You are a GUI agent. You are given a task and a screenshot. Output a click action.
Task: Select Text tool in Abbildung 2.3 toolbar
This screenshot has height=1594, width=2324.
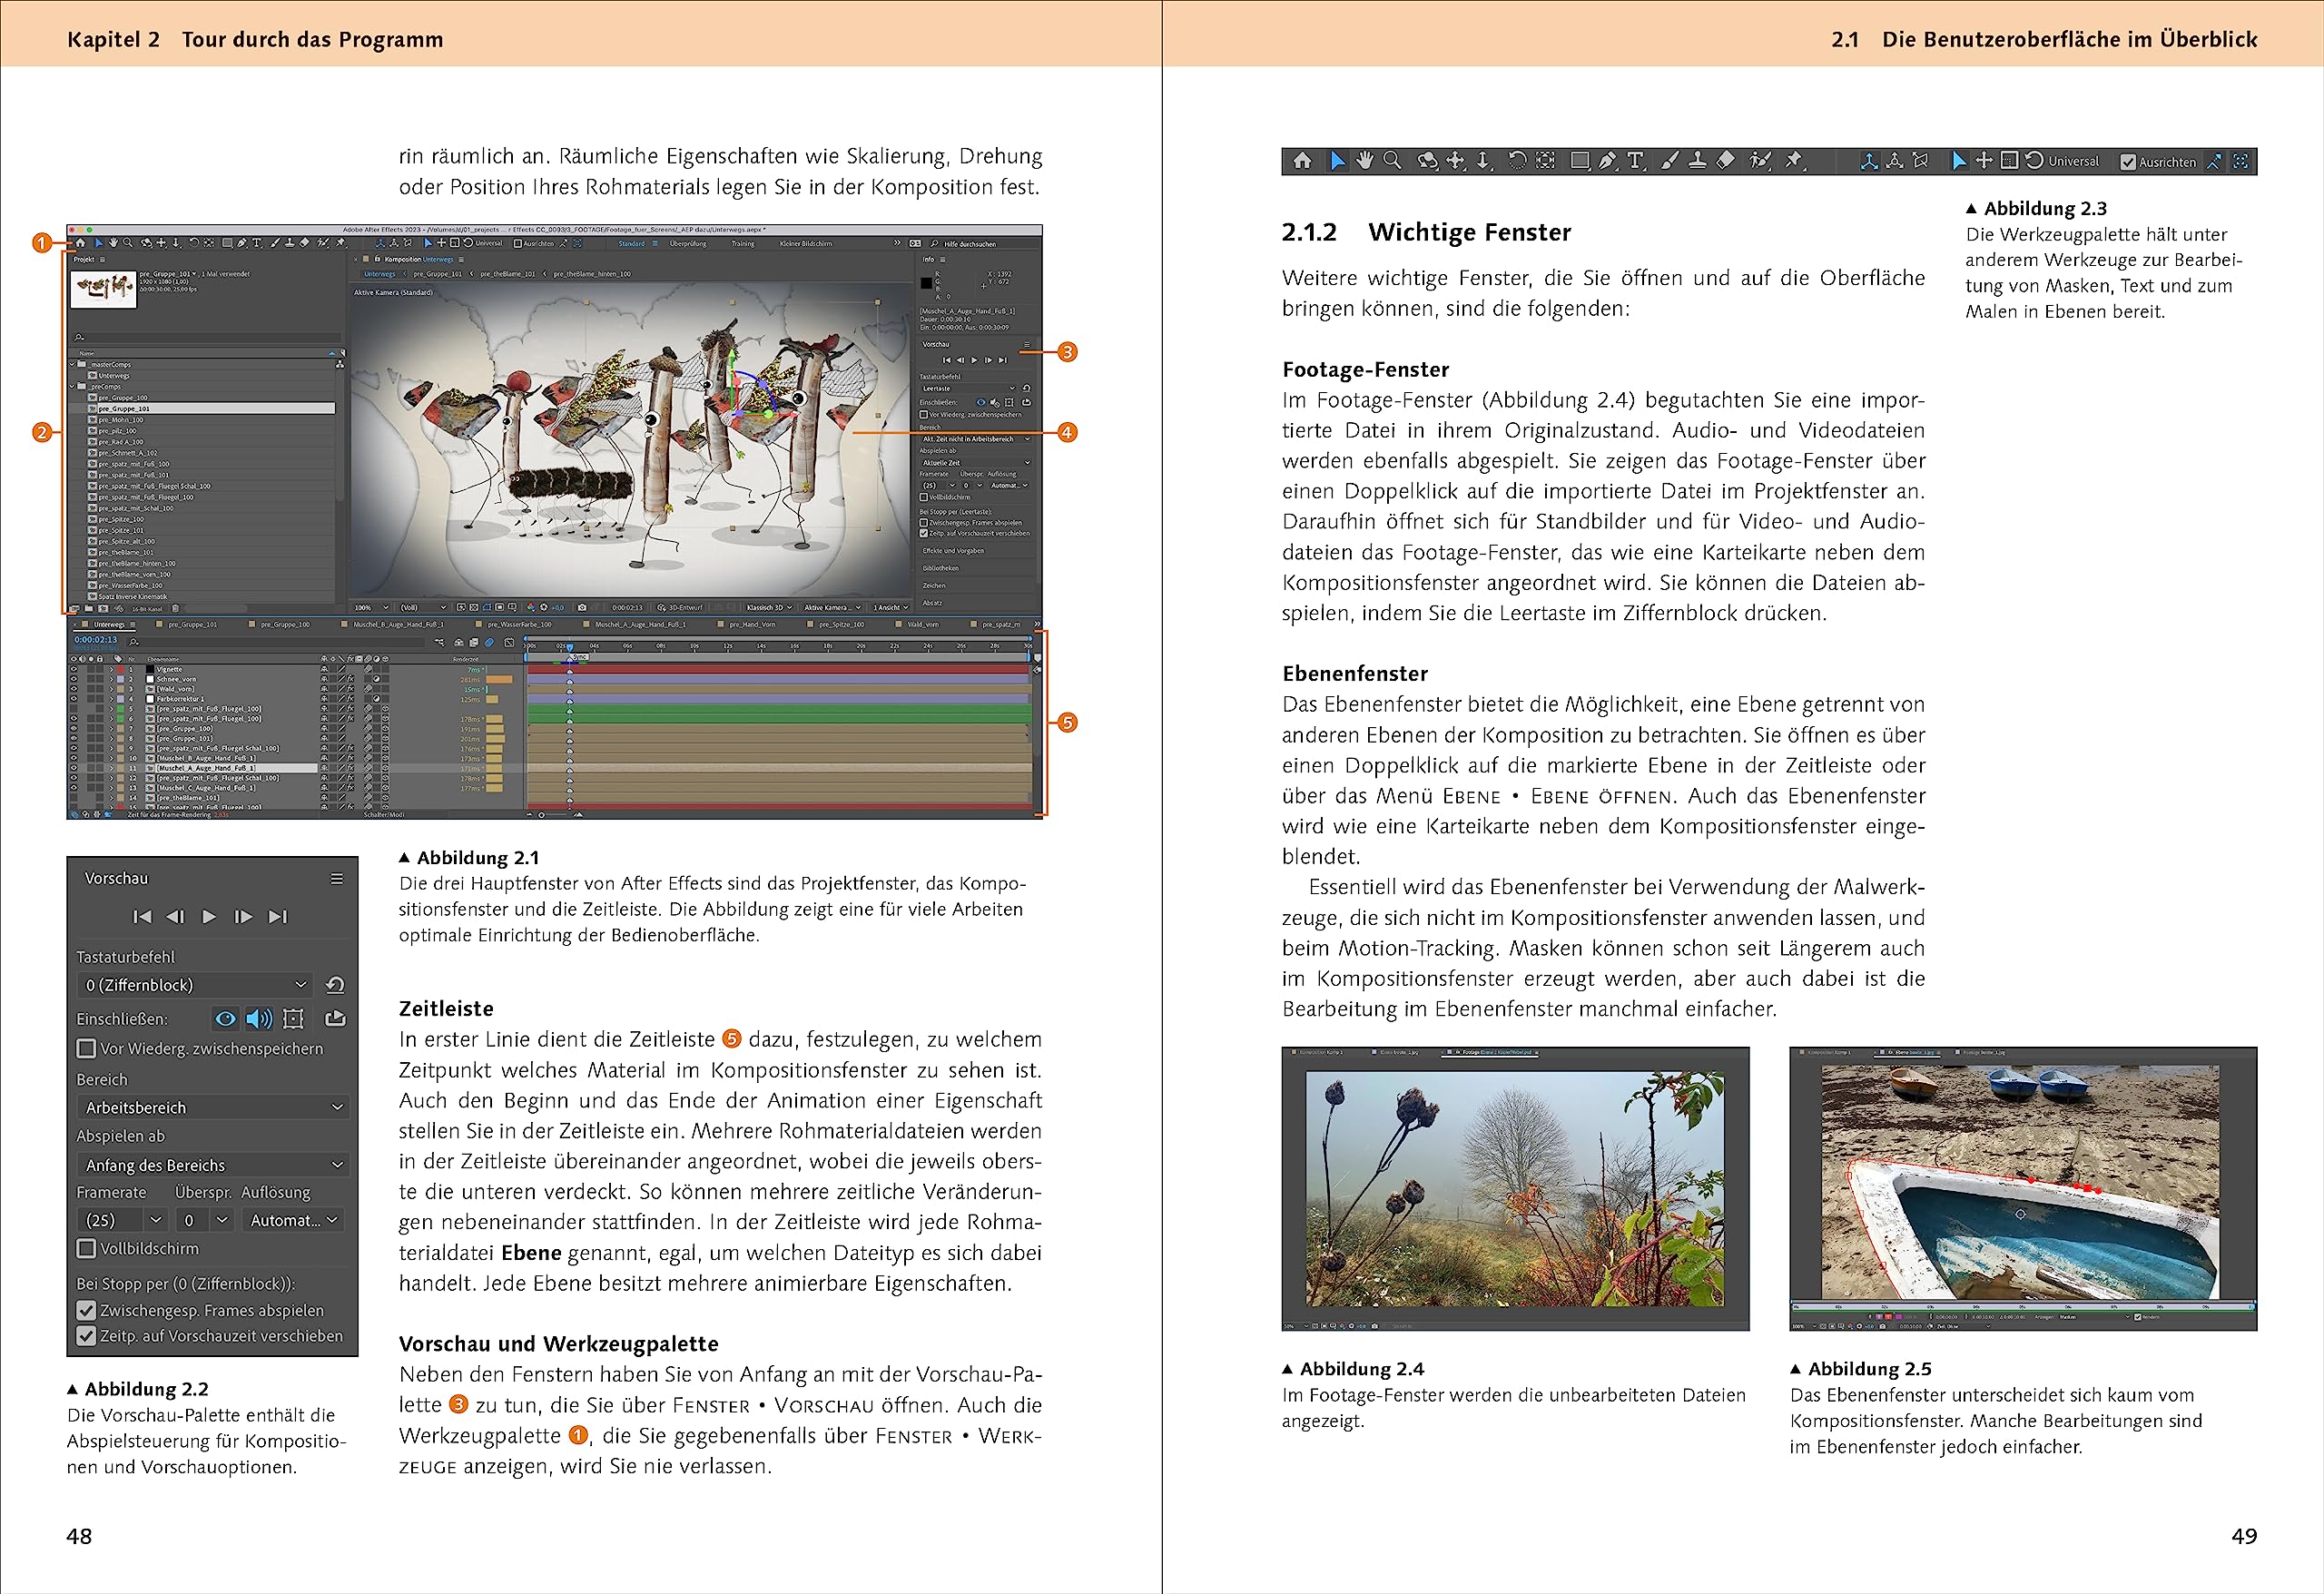[x=1635, y=161]
